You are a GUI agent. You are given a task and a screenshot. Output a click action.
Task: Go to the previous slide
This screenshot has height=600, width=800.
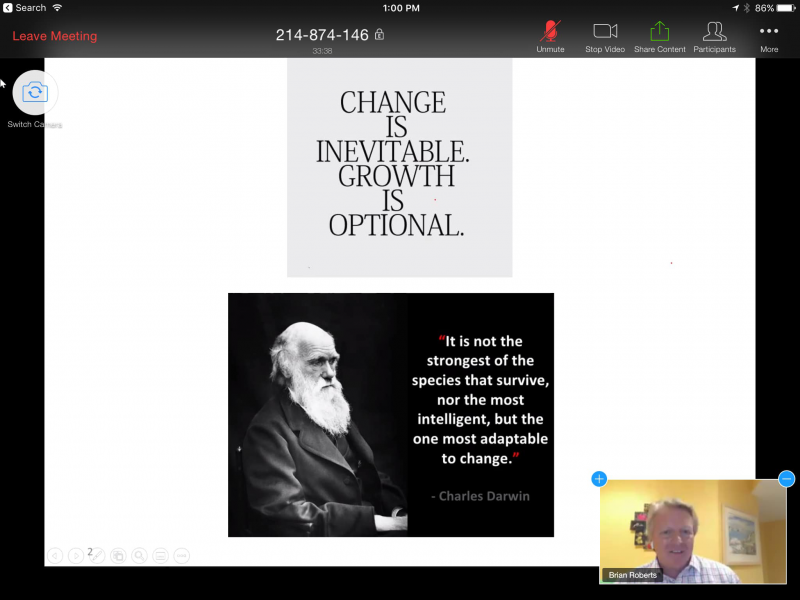pos(55,556)
